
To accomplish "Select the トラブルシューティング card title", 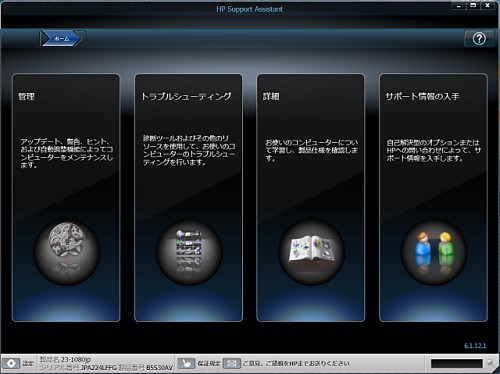I will pos(186,96).
